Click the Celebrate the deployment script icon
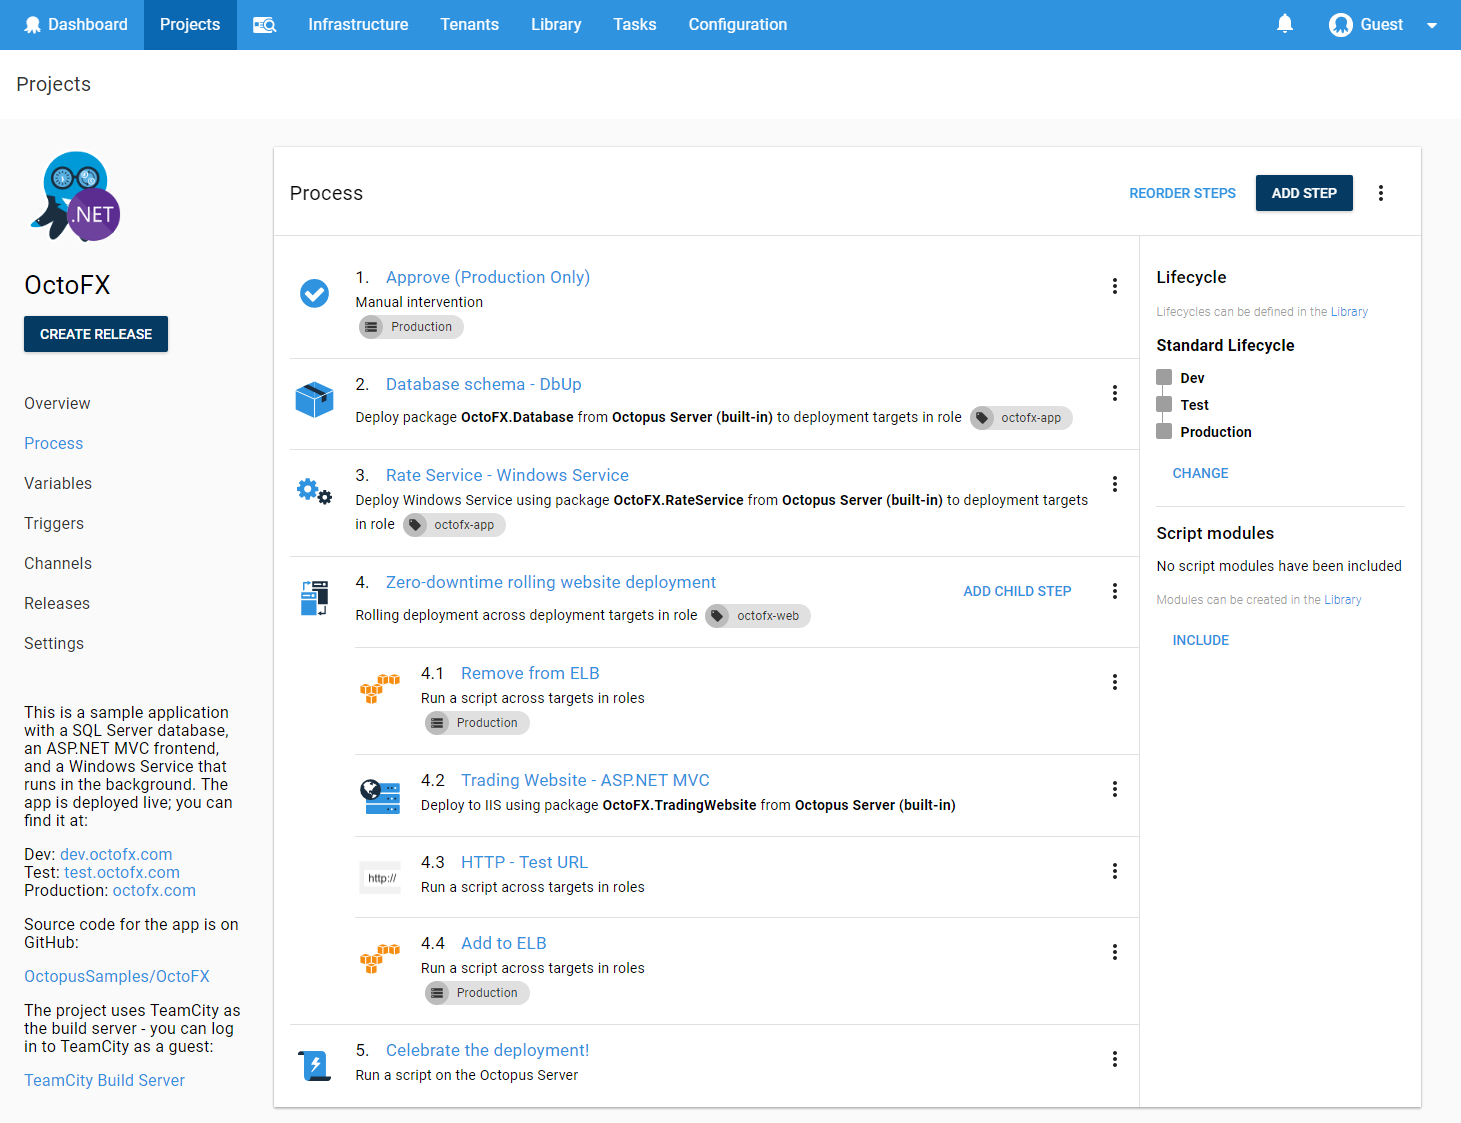This screenshot has width=1461, height=1123. coord(315,1066)
